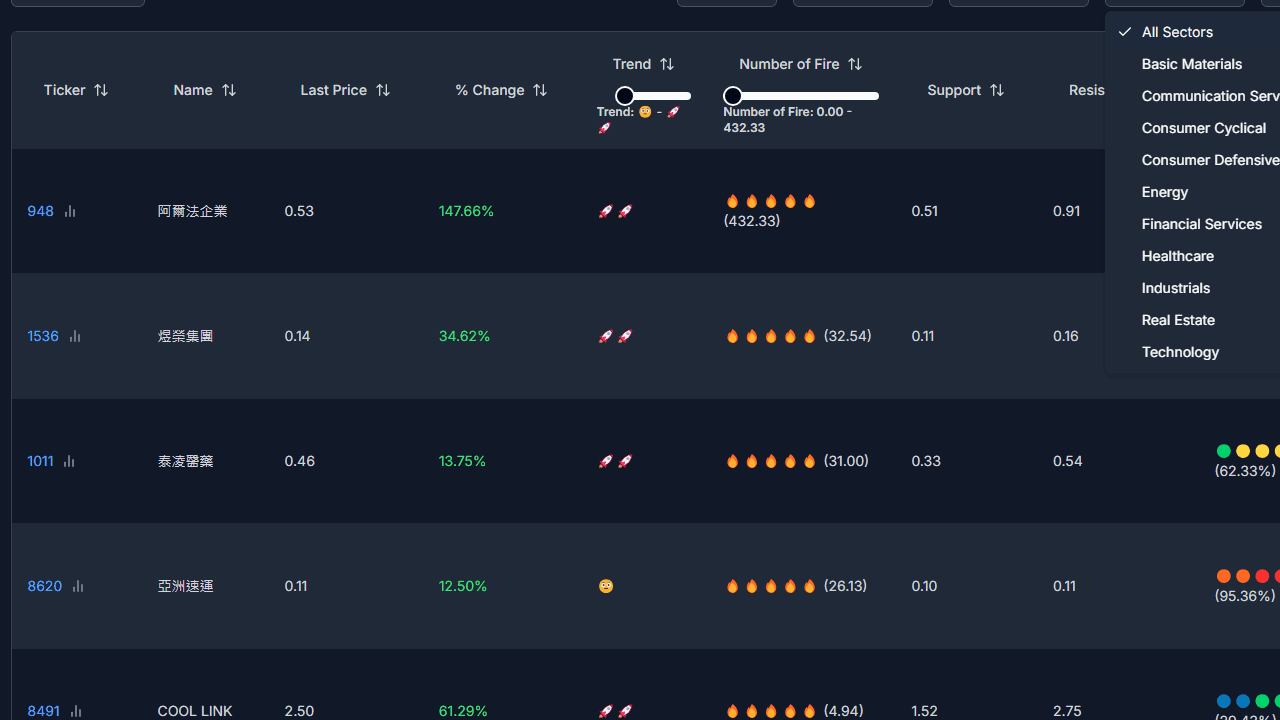The image size is (1280, 720).
Task: Choose Basic Materials from sector list
Action: (x=1193, y=64)
